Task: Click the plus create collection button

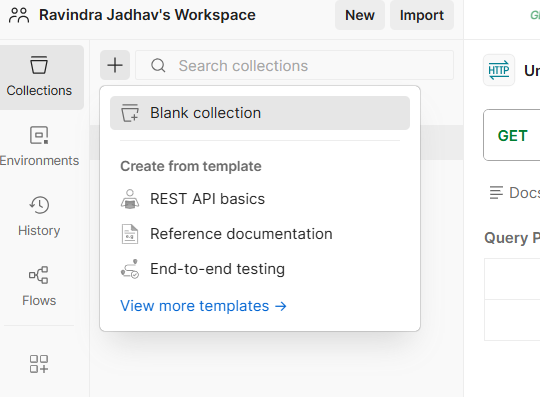Action: (115, 65)
